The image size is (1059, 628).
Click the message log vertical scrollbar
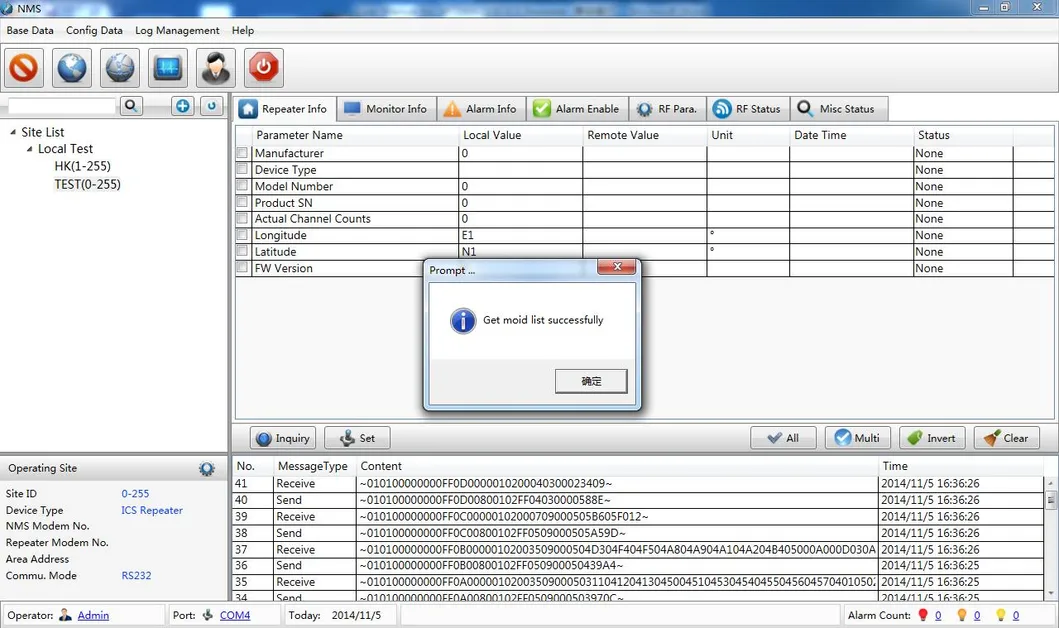(x=1051, y=540)
